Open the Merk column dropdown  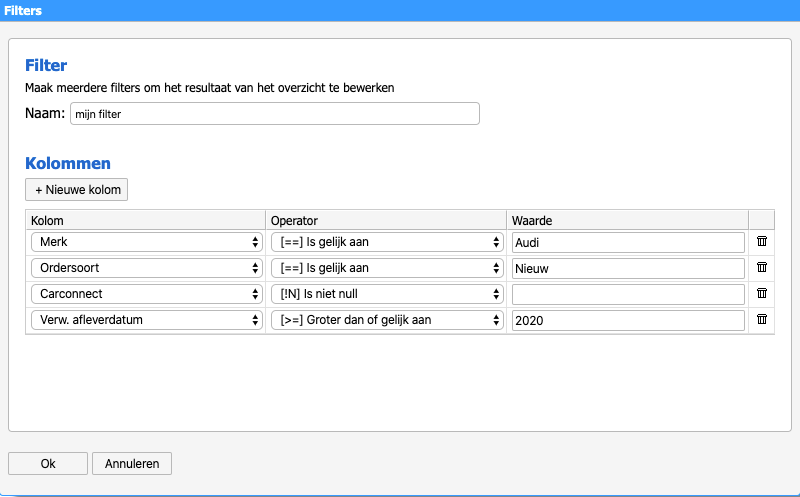click(147, 242)
